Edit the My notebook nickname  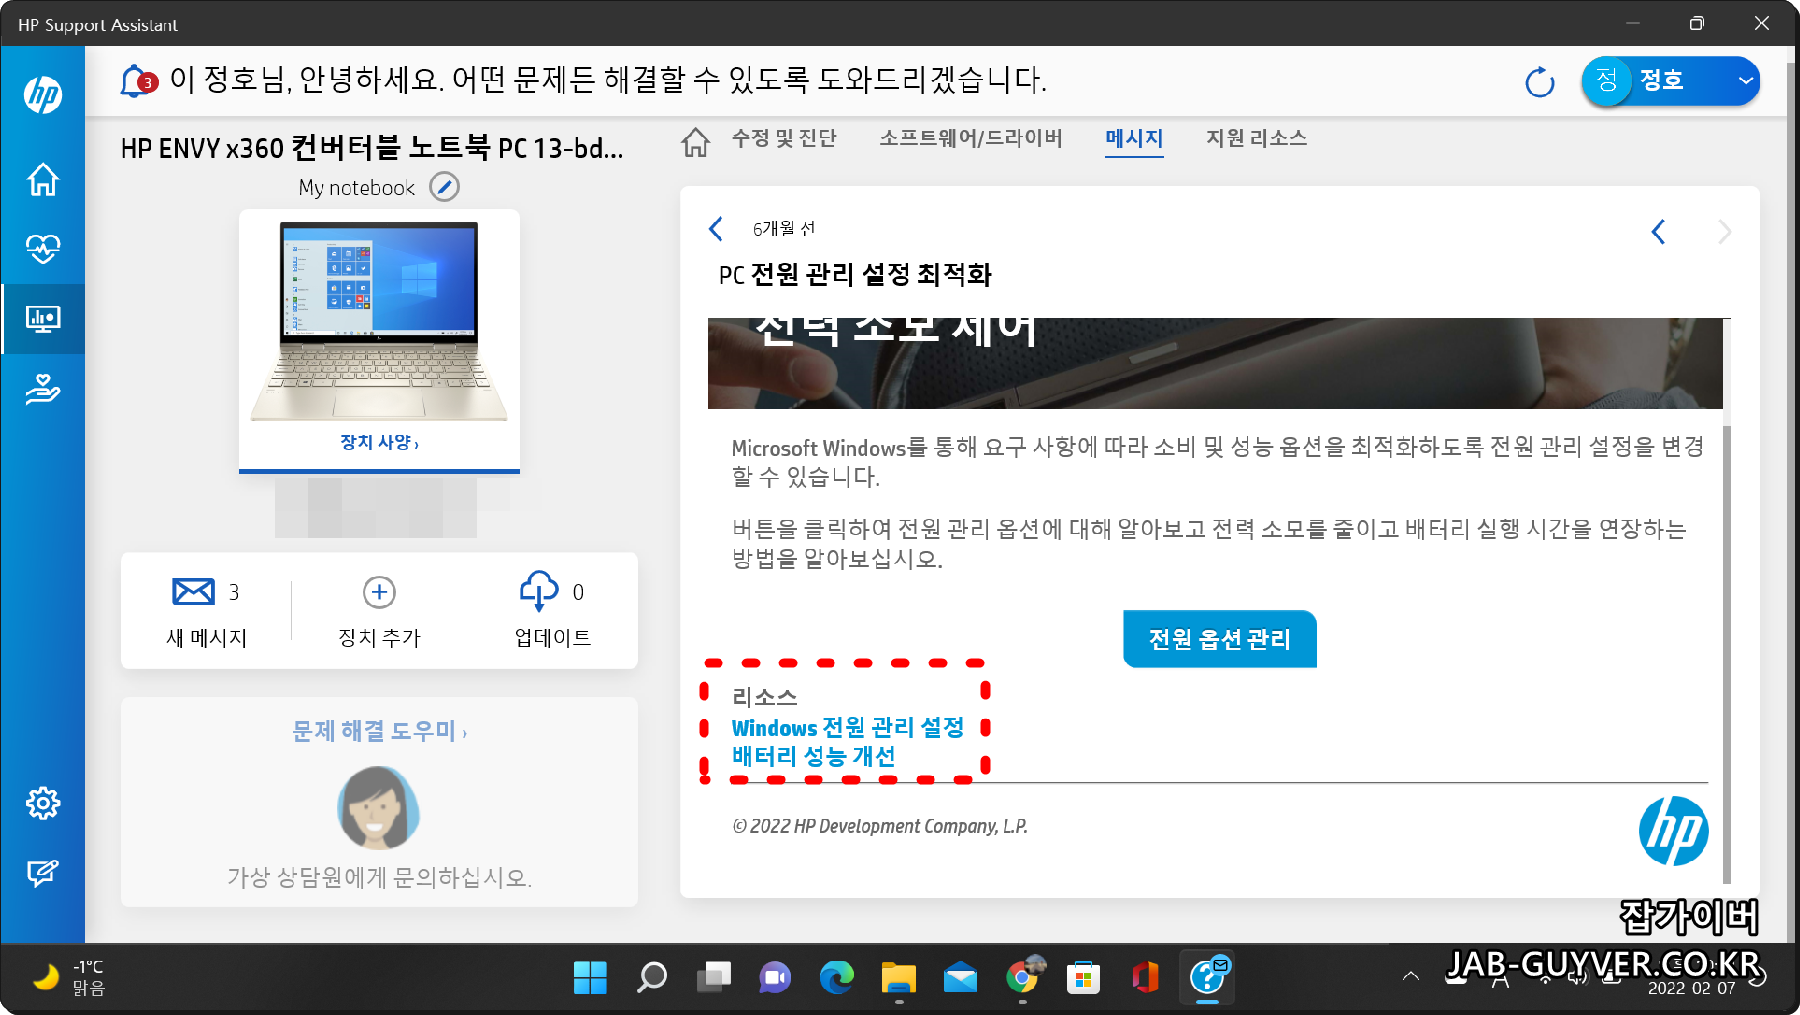[x=444, y=187]
